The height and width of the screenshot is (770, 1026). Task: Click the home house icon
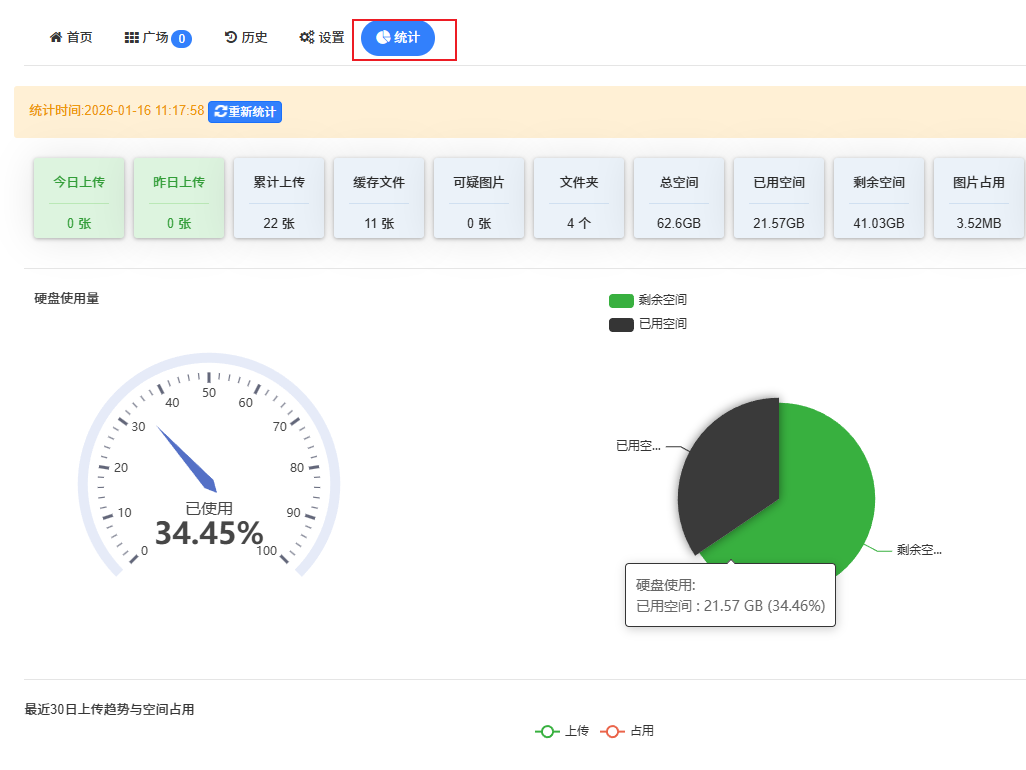point(56,37)
